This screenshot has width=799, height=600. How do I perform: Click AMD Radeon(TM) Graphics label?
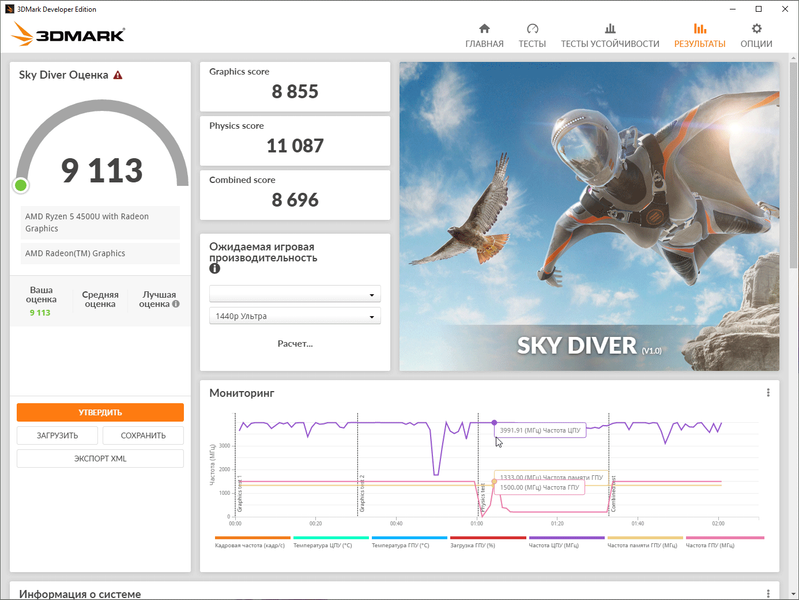pyautogui.click(x=100, y=253)
